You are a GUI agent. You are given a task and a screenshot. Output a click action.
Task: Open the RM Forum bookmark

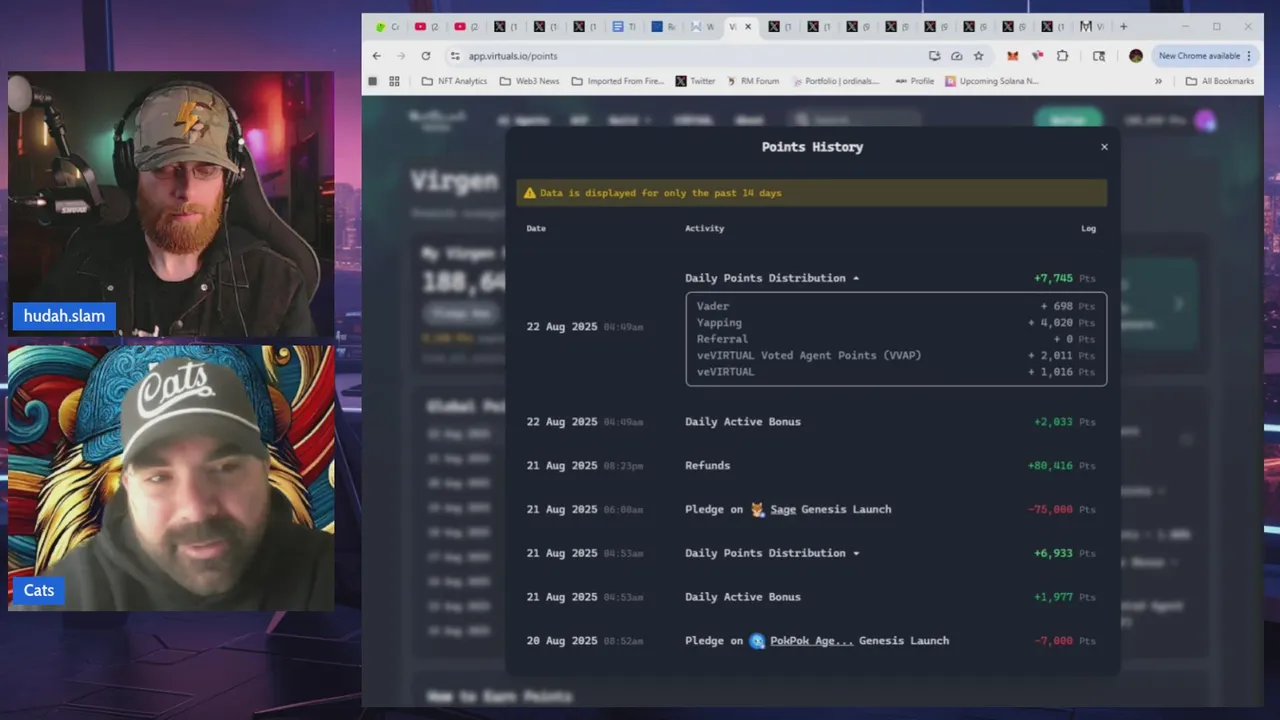pos(752,81)
